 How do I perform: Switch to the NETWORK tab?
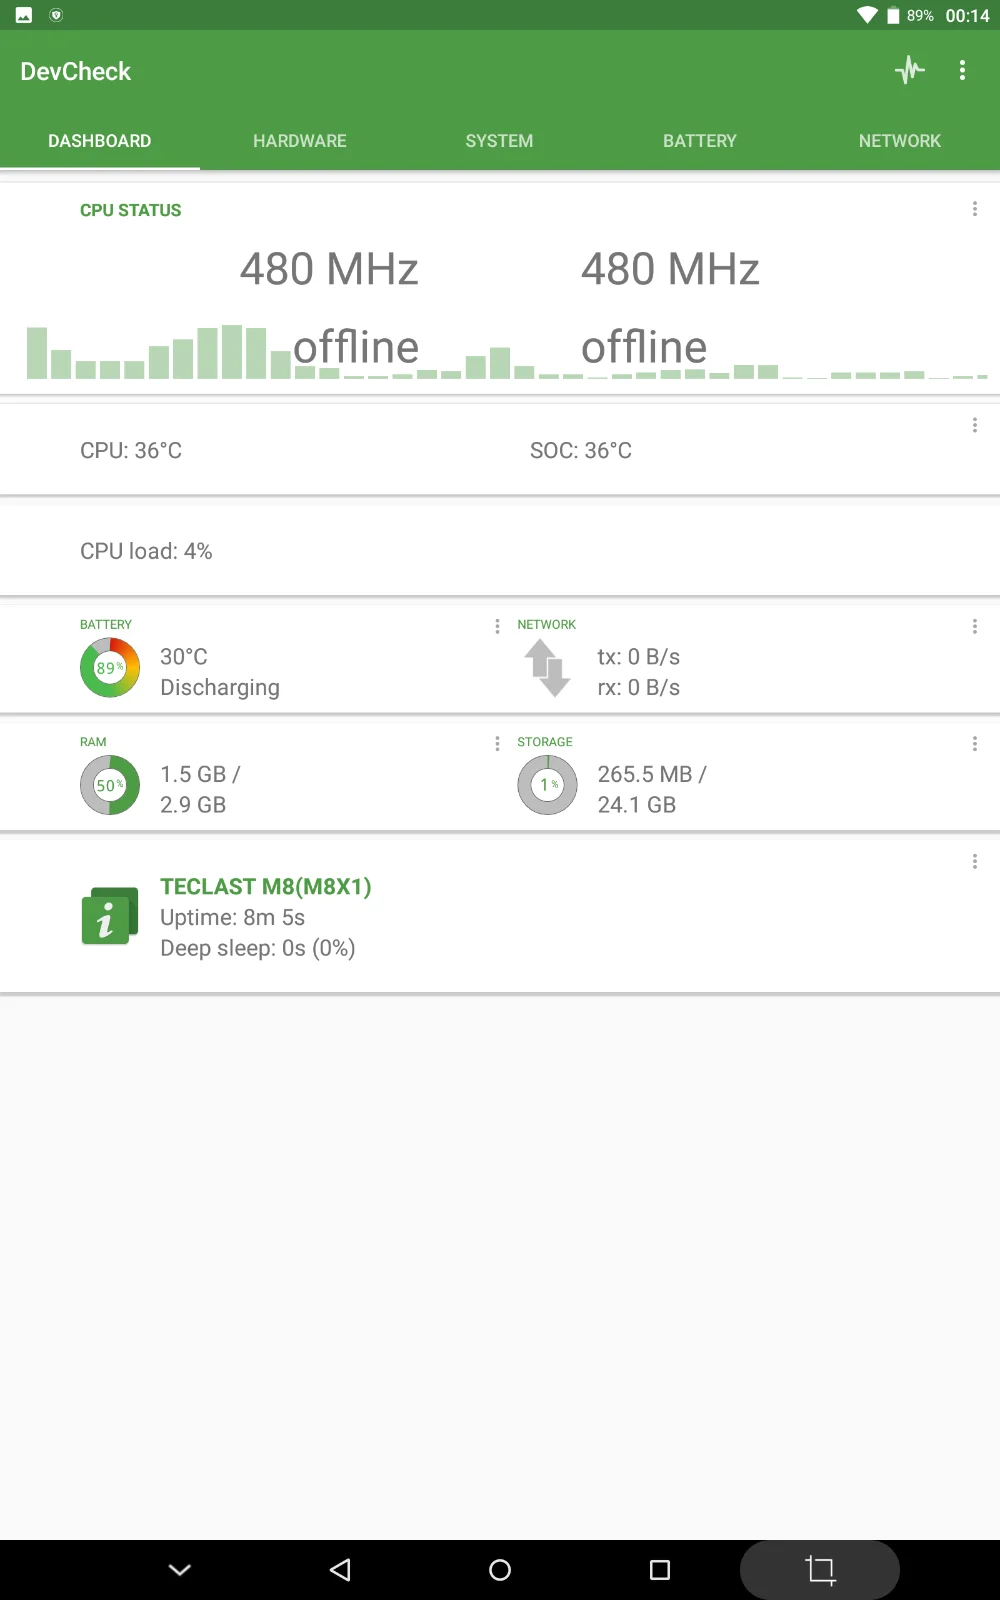[900, 141]
